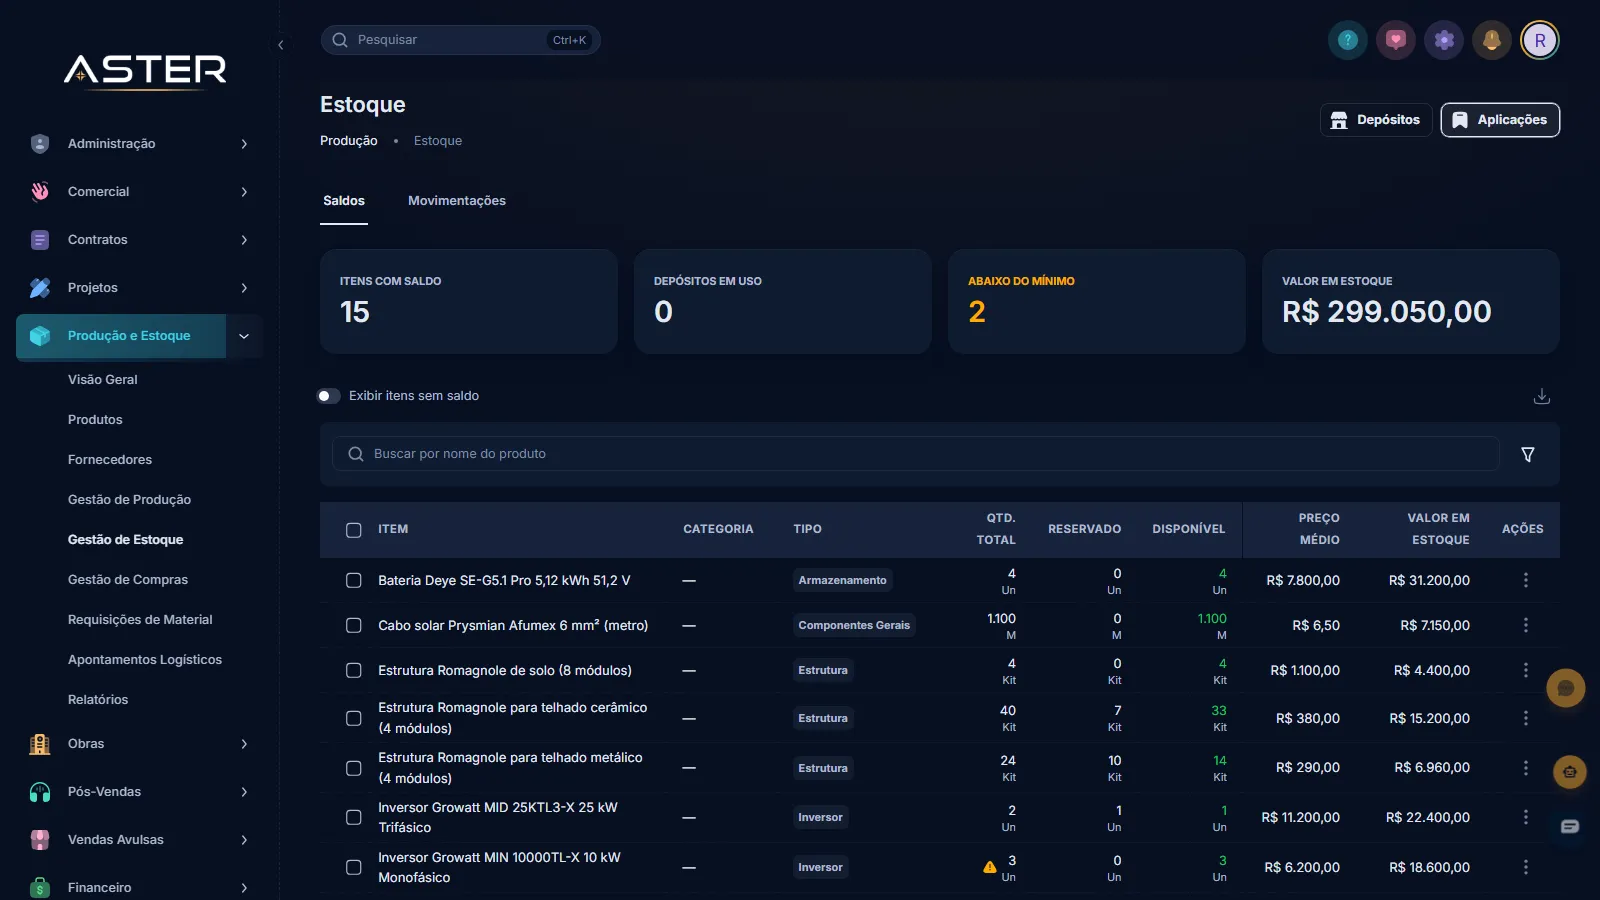Go to Produção breadcrumb link
1600x900 pixels.
(349, 141)
